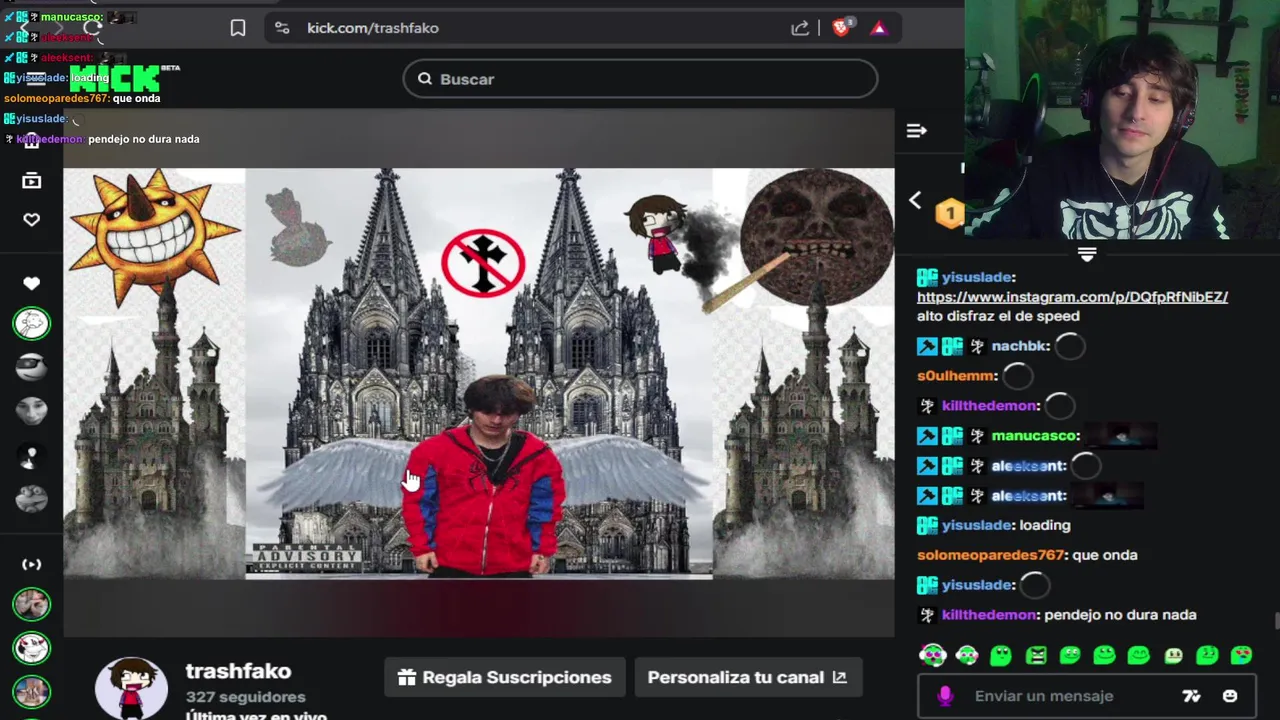Click the webcam overlay of streamer
This screenshot has height=720, width=1280.
[1122, 120]
